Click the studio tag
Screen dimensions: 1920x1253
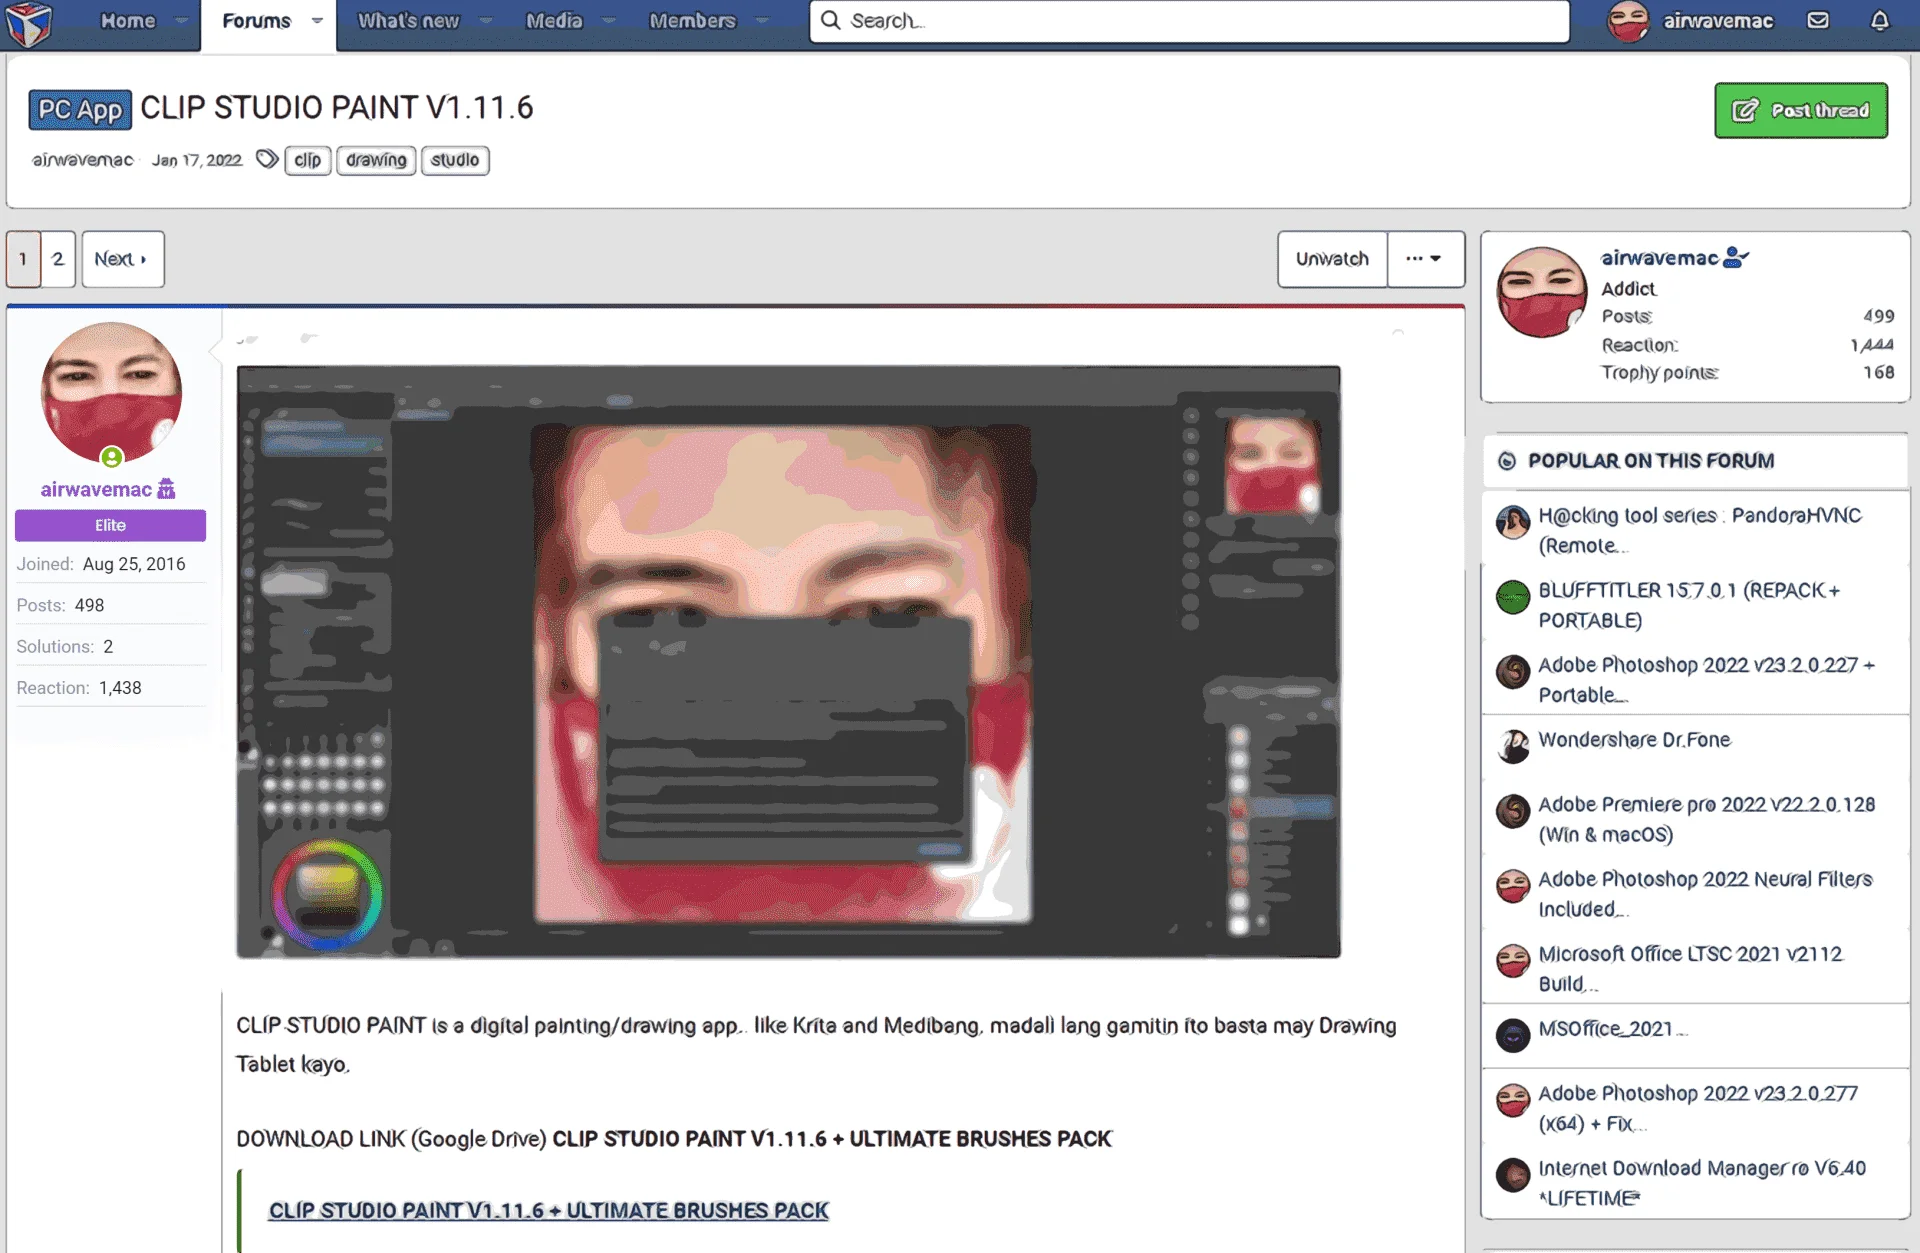point(455,160)
